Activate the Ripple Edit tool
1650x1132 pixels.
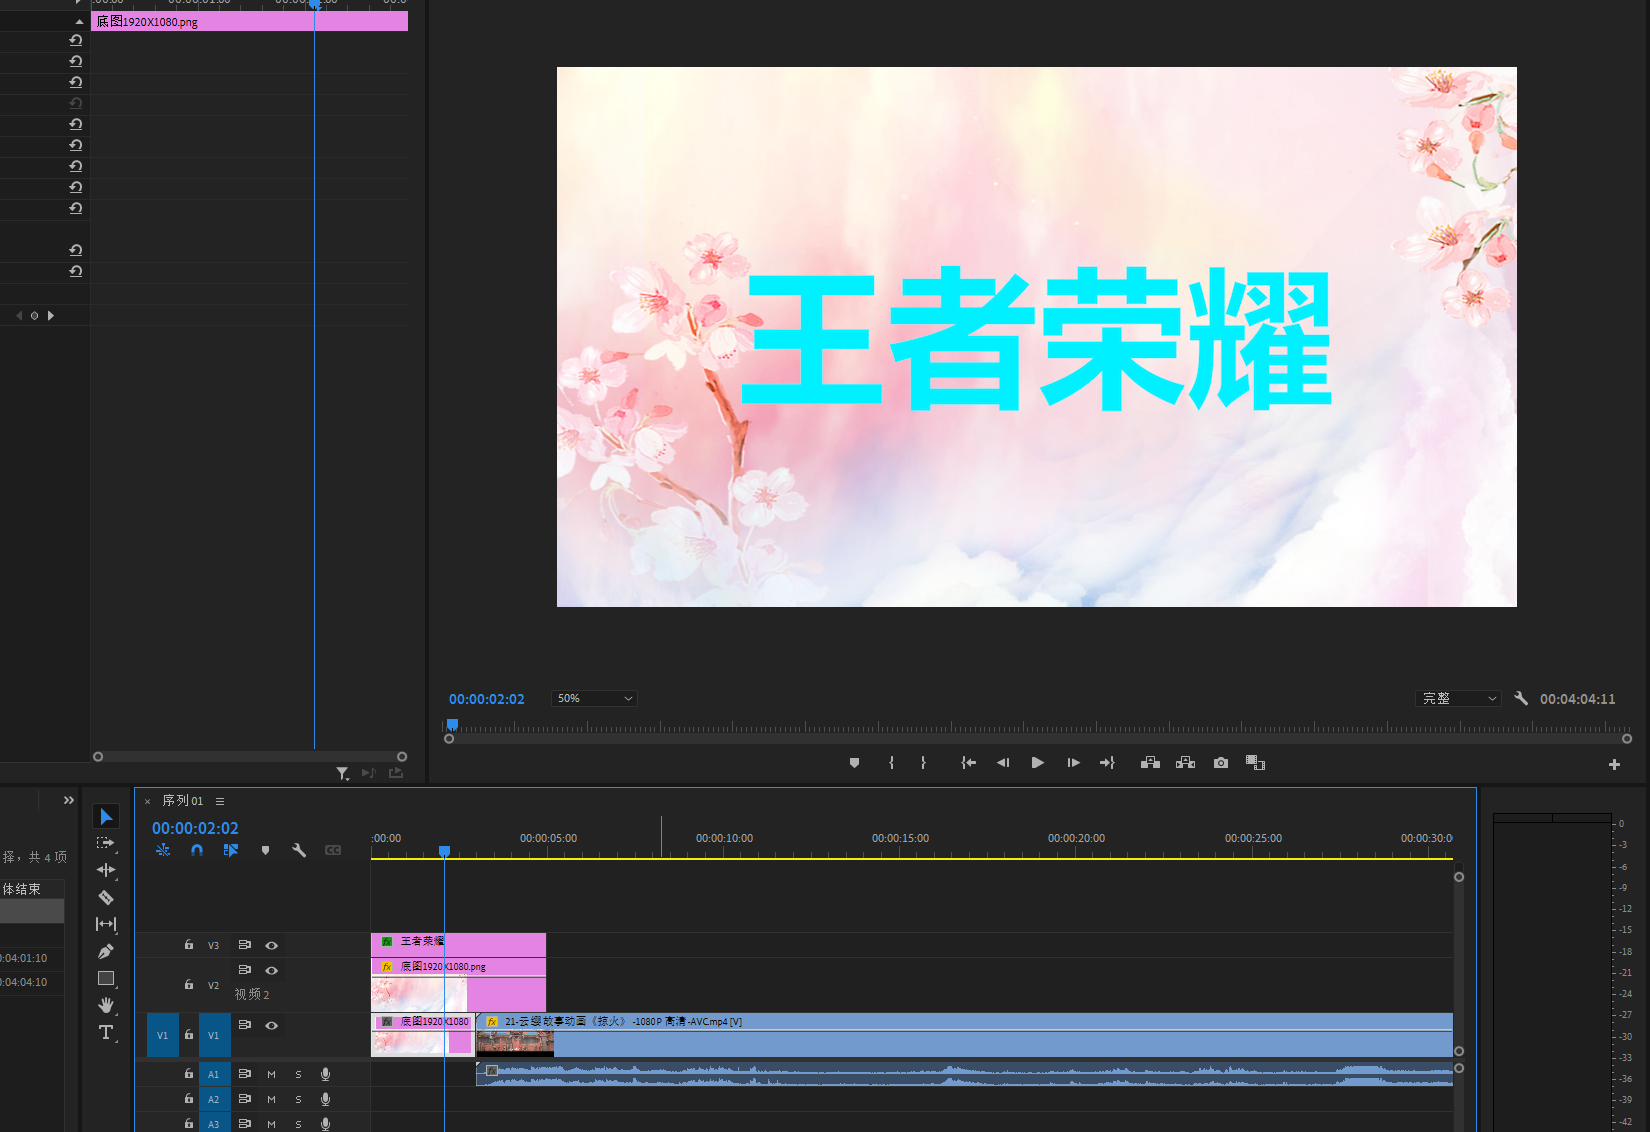click(106, 870)
